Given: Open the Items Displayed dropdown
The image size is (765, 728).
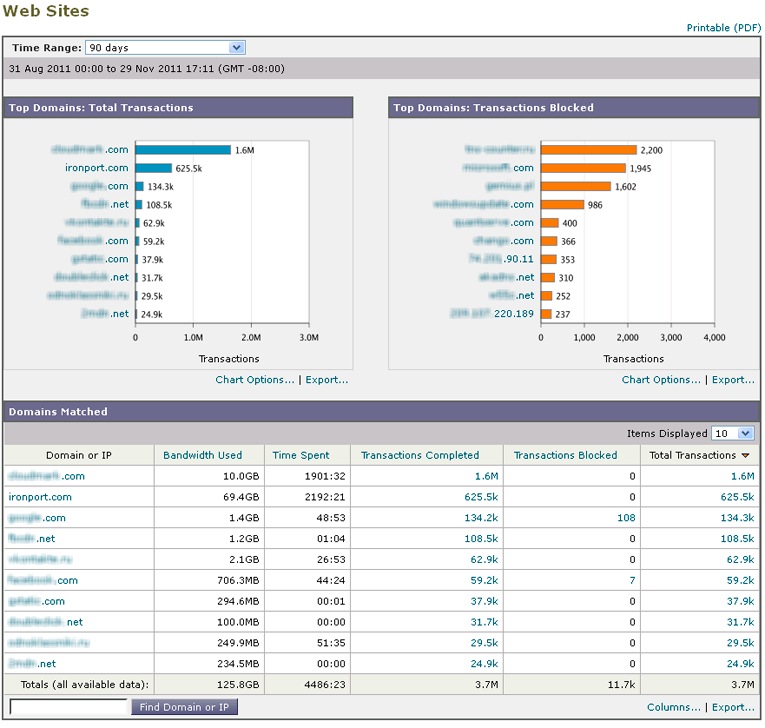Looking at the screenshot, I should (x=733, y=433).
